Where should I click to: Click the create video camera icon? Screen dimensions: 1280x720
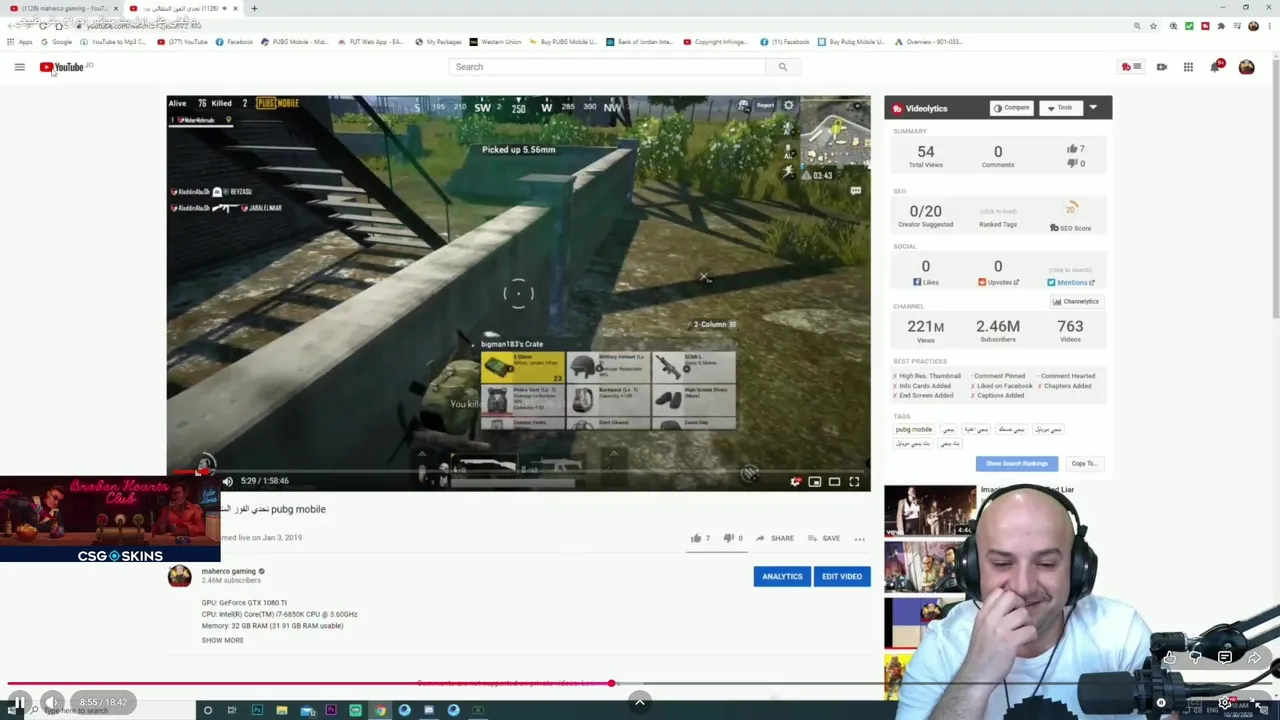coord(1162,67)
